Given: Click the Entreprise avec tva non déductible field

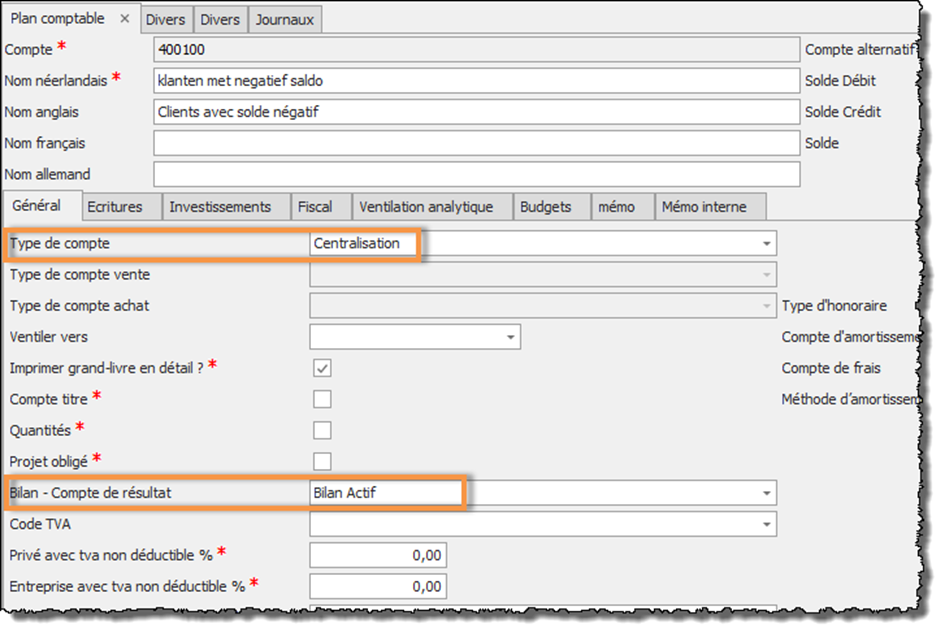Looking at the screenshot, I should (x=378, y=587).
